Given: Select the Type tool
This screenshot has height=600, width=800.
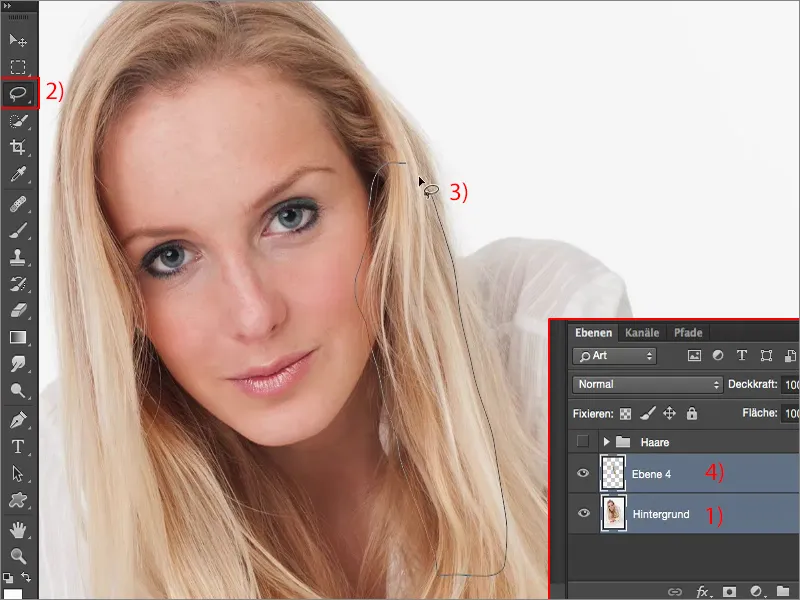Looking at the screenshot, I should pyautogui.click(x=18, y=446).
